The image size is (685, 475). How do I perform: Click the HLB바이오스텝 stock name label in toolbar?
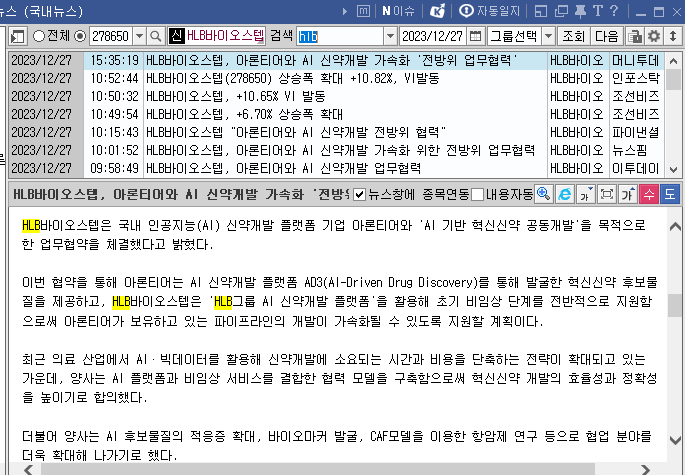pos(225,36)
